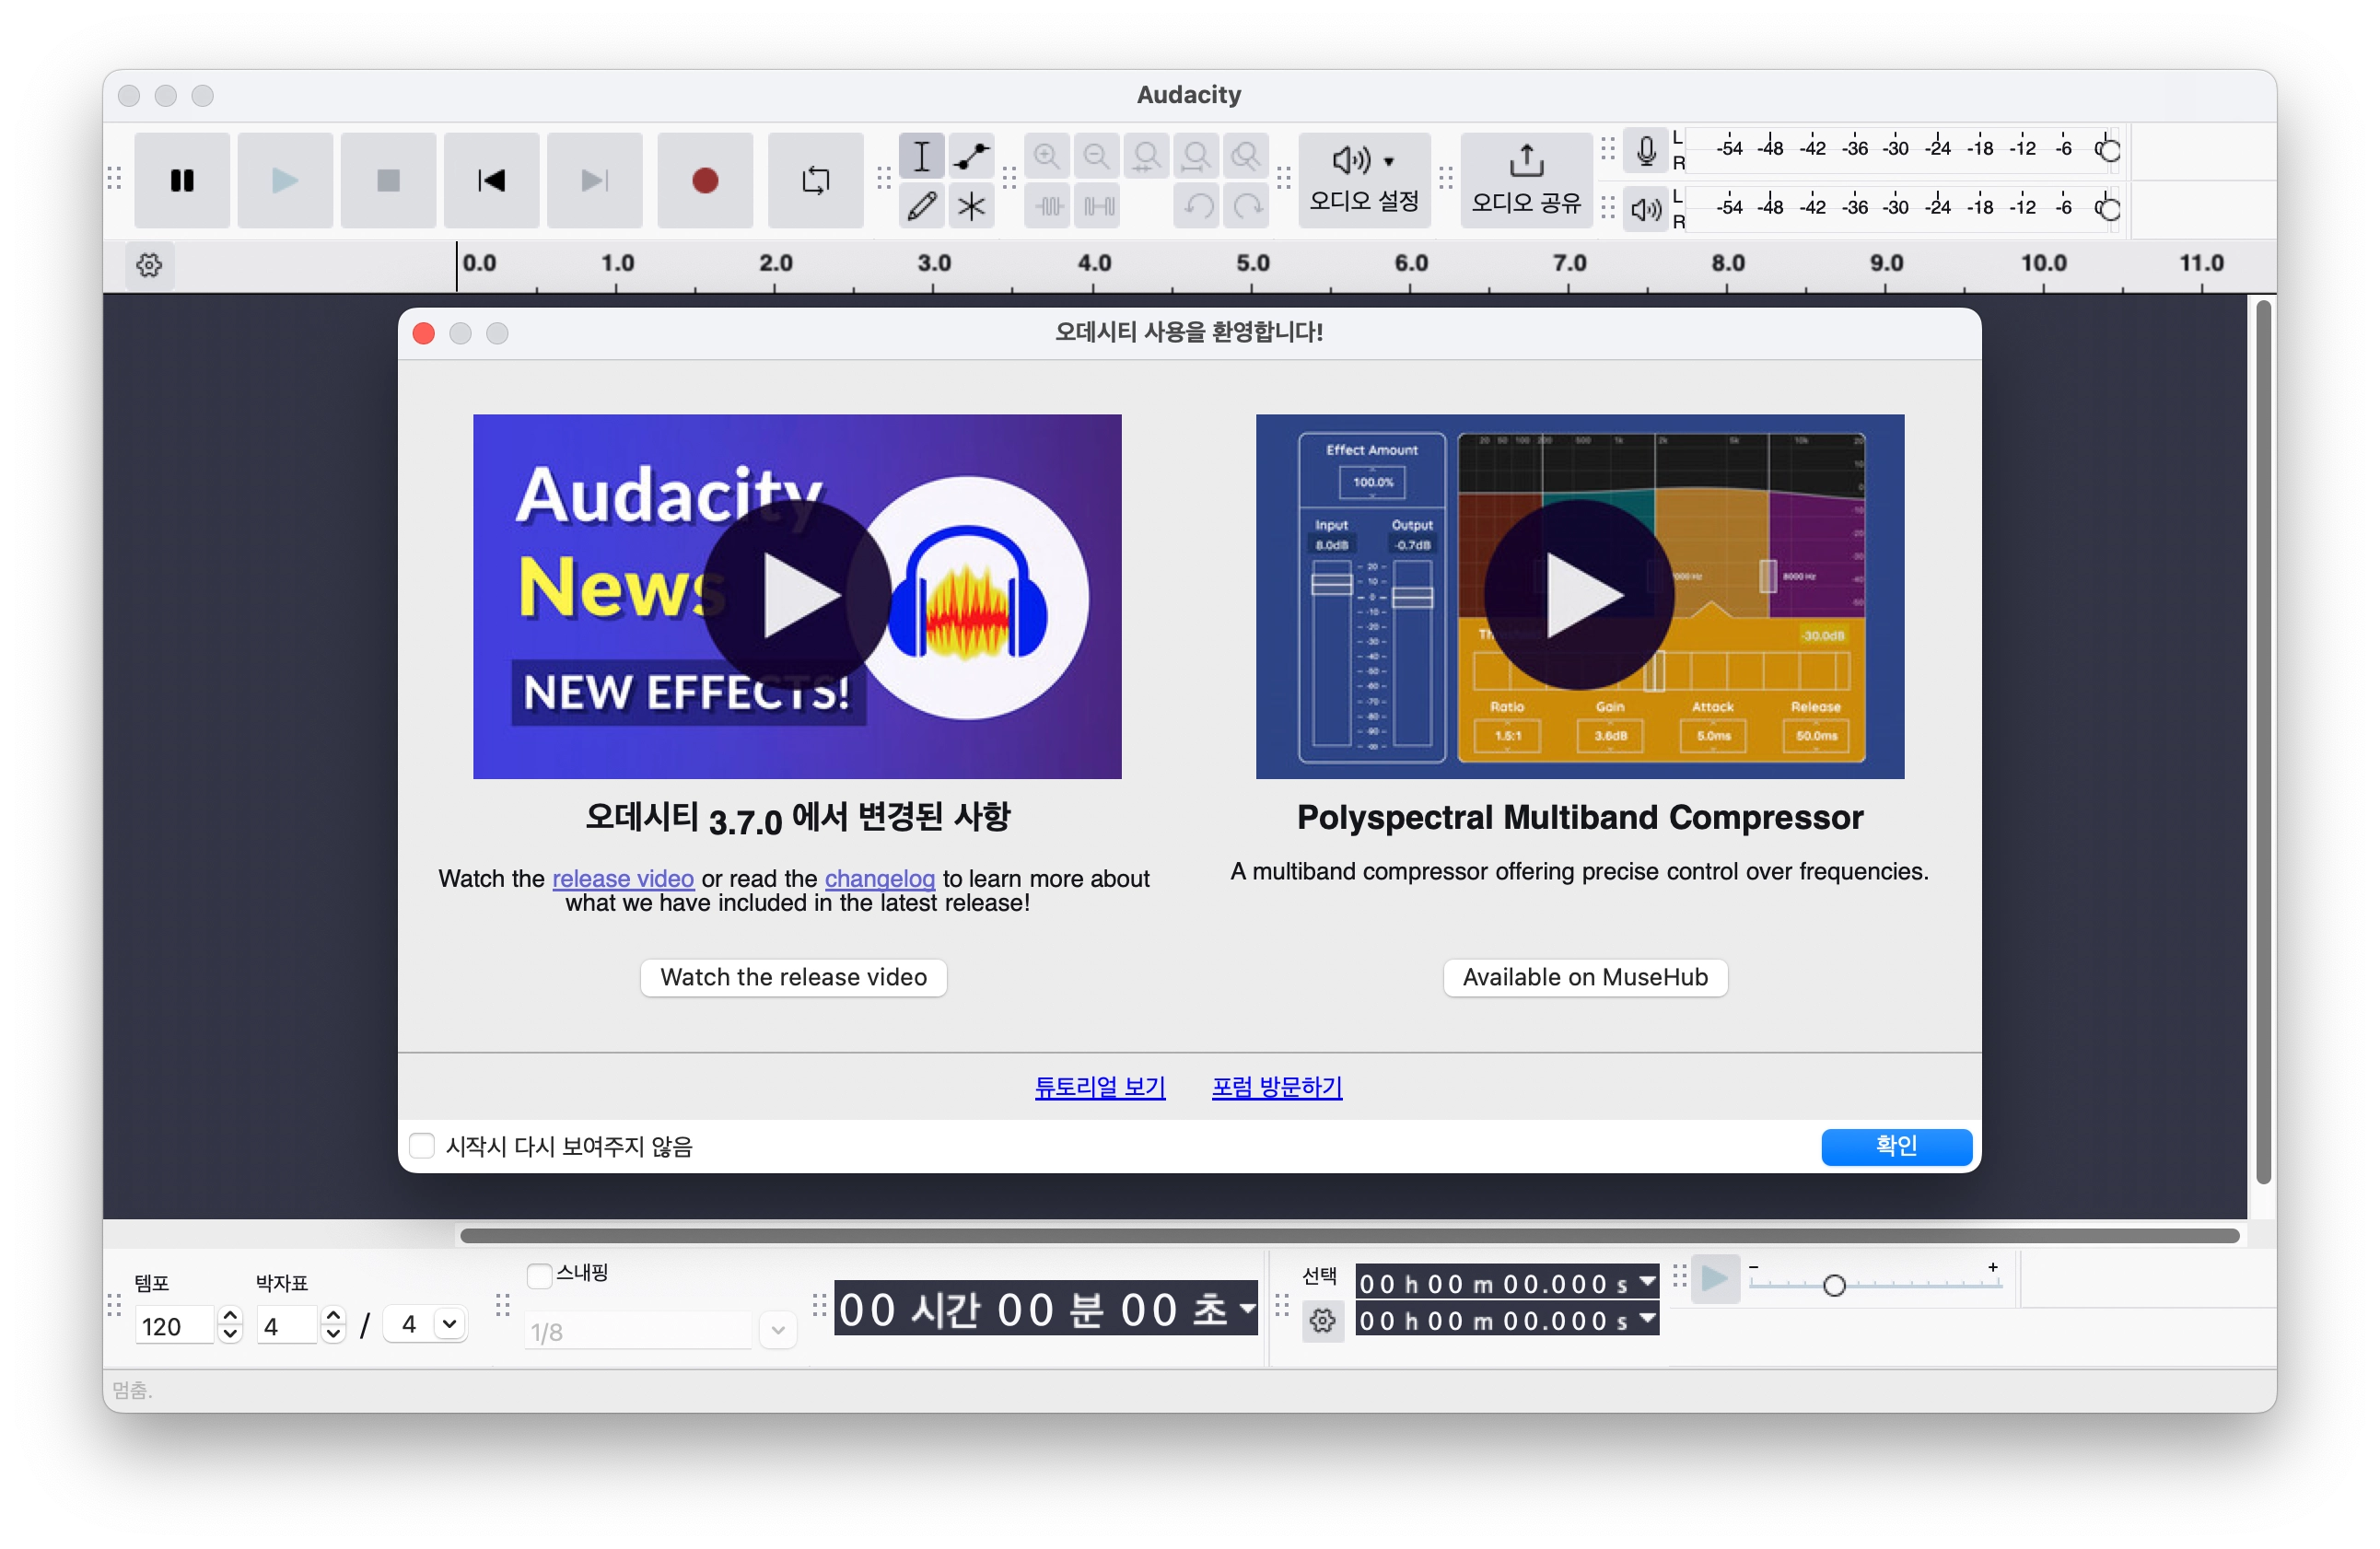Adjust the playback speed slider
Viewport: 2380px width, 1549px height.
(1833, 1285)
